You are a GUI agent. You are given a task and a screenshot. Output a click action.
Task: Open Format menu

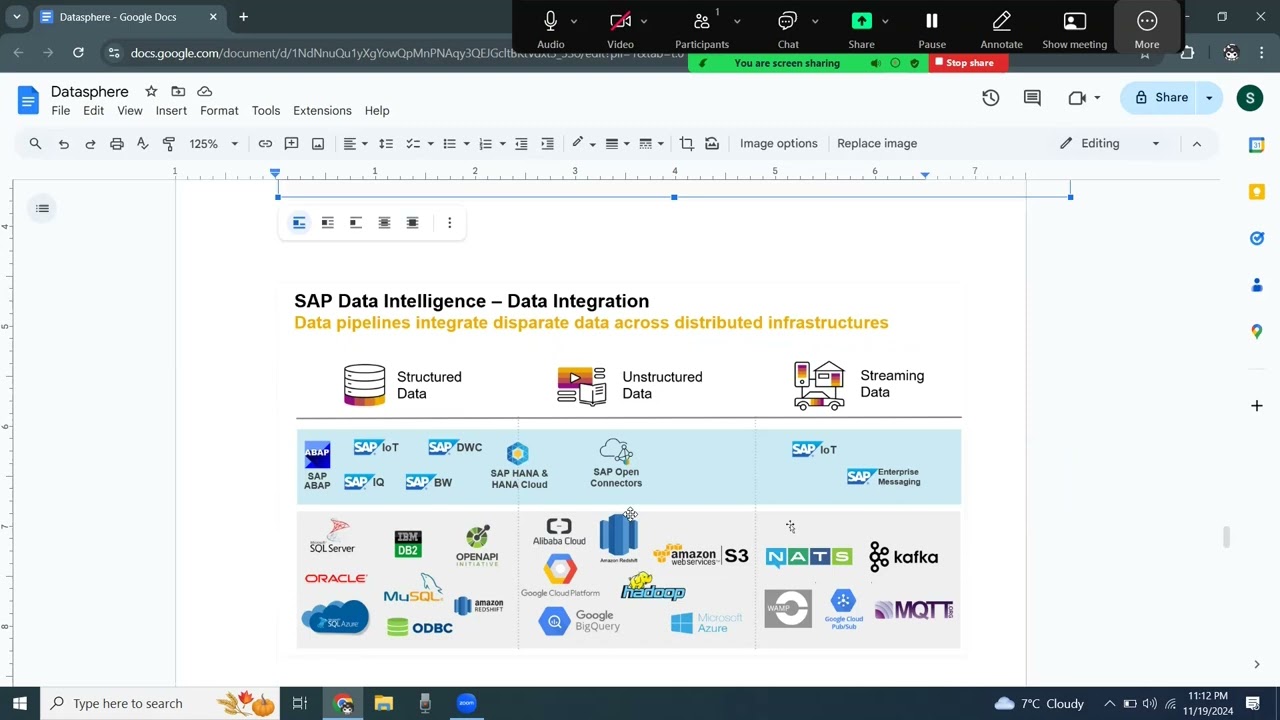[x=219, y=111]
